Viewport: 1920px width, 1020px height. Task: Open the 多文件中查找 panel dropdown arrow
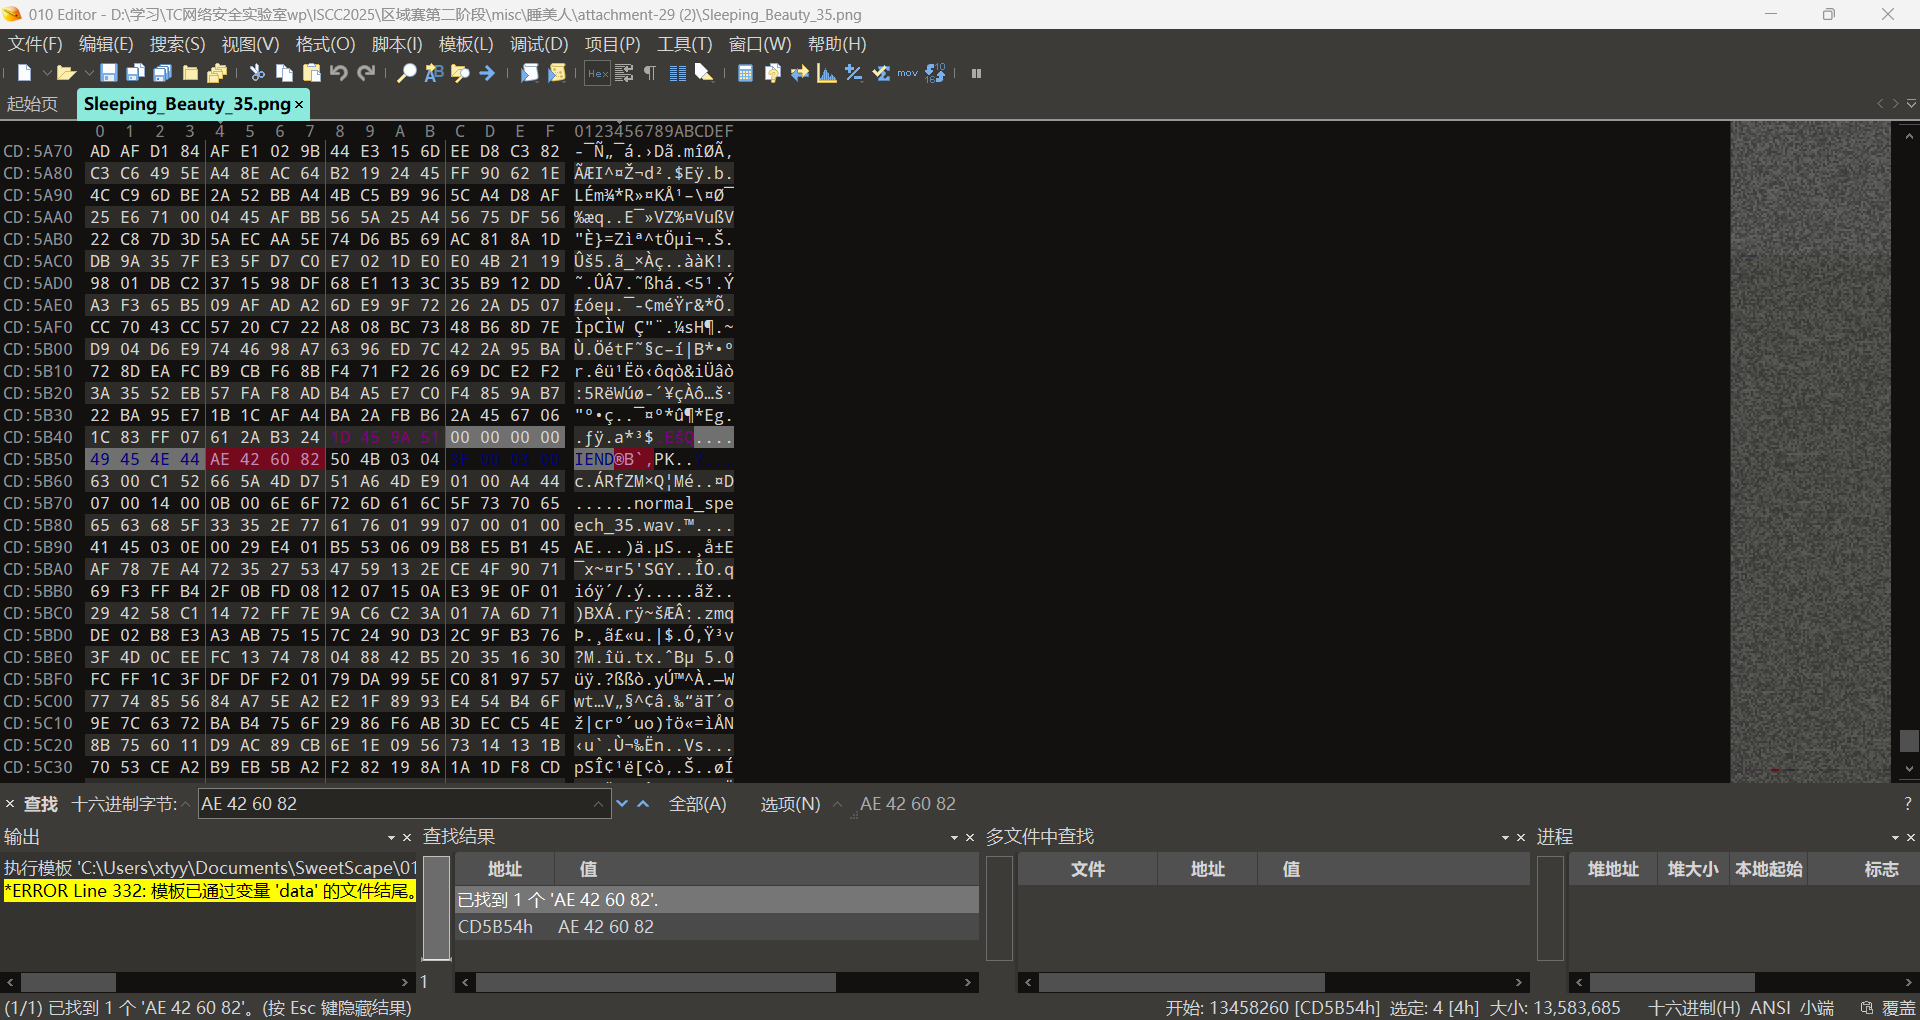(1505, 837)
